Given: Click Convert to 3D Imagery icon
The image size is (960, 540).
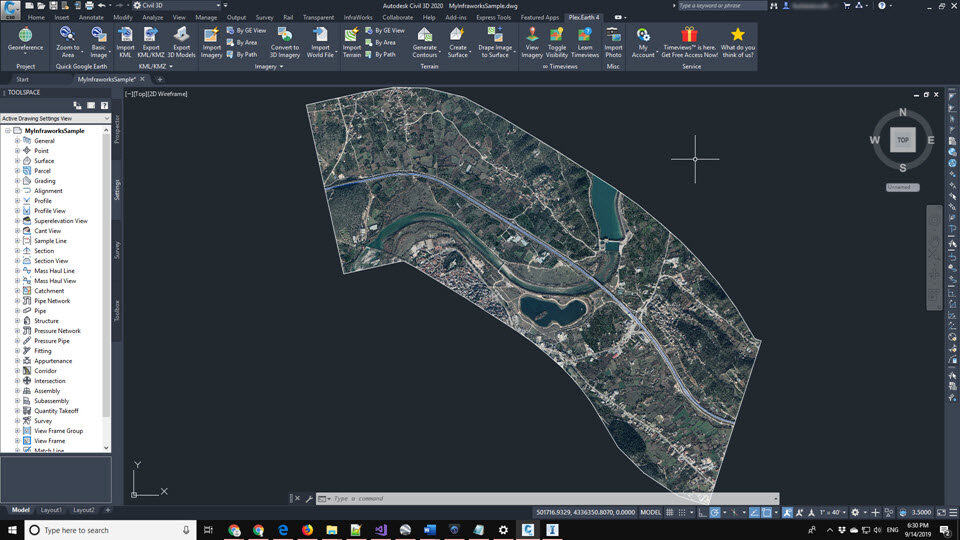Looking at the screenshot, I should 285,35.
